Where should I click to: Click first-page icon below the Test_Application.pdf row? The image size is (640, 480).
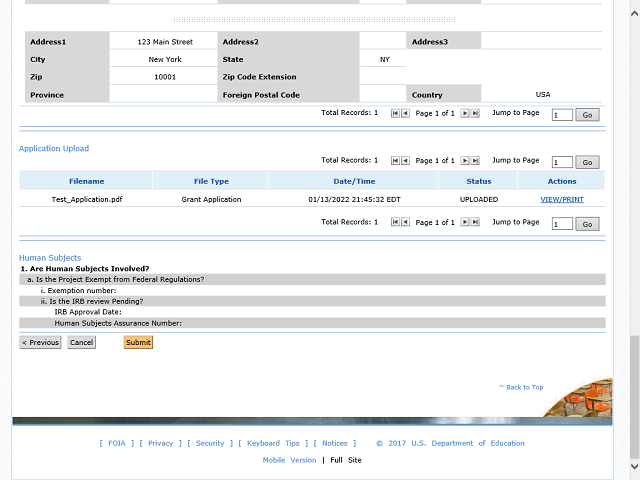[395, 223]
